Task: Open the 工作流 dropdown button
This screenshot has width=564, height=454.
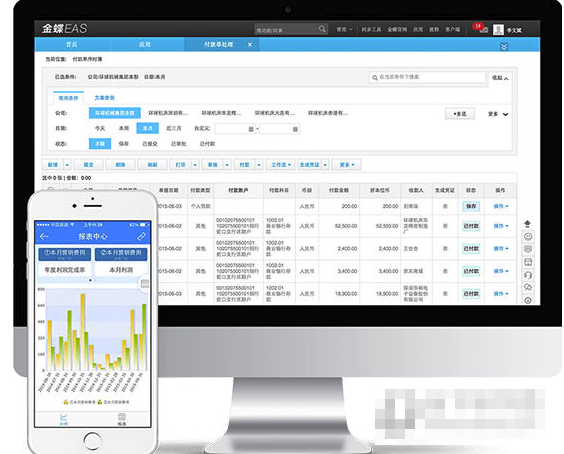Action: (x=281, y=165)
